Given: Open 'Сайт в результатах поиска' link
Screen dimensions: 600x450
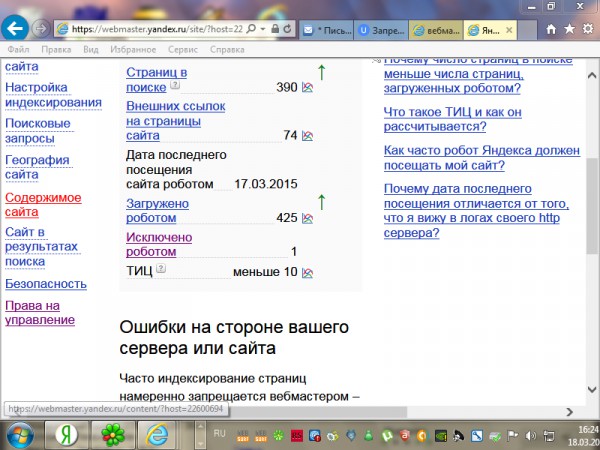Looking at the screenshot, I should click(x=41, y=246).
